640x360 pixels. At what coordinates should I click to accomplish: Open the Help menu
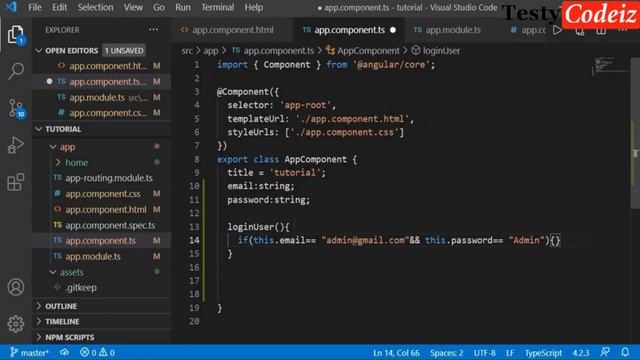click(253, 7)
